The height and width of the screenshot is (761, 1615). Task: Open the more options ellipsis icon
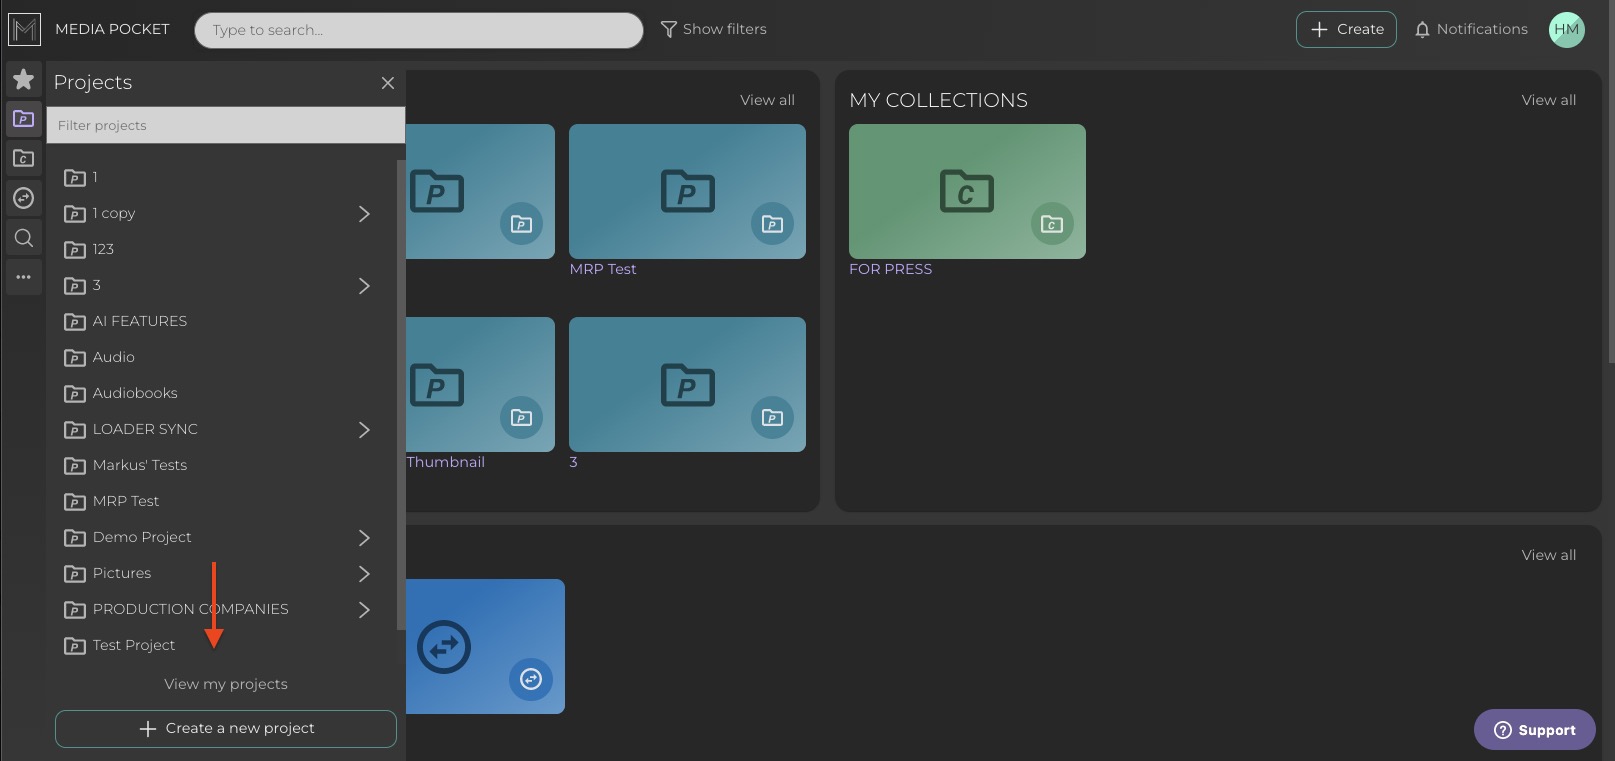[x=24, y=277]
